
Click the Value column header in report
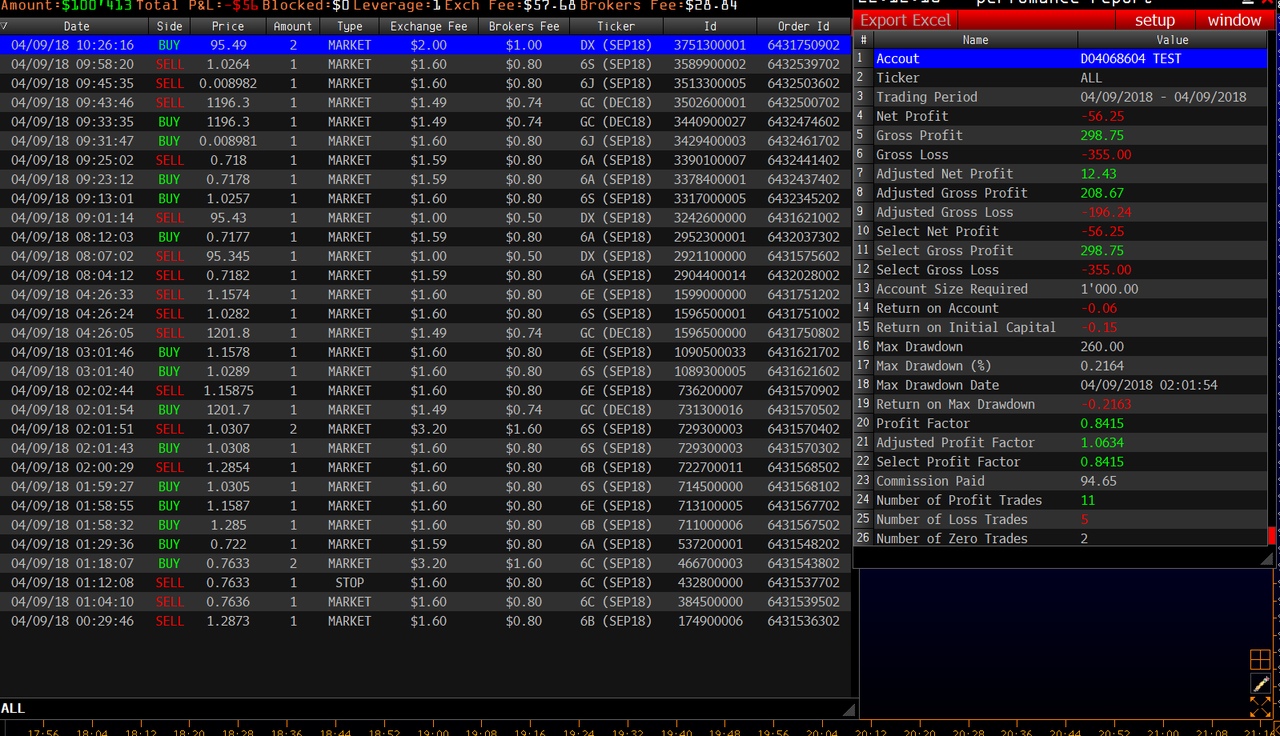[x=1171, y=40]
